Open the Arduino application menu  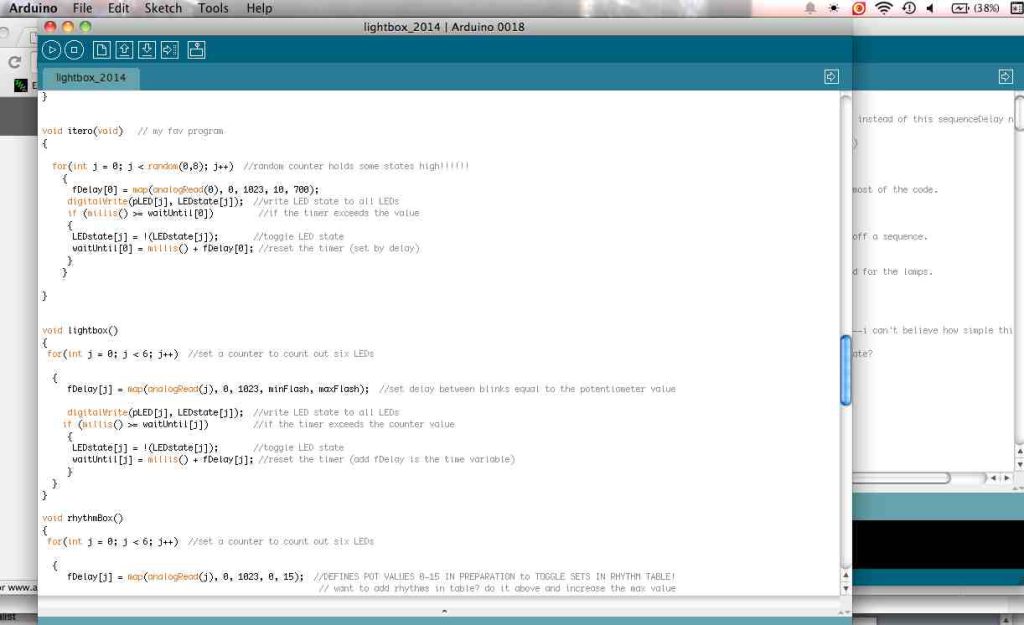[x=33, y=8]
